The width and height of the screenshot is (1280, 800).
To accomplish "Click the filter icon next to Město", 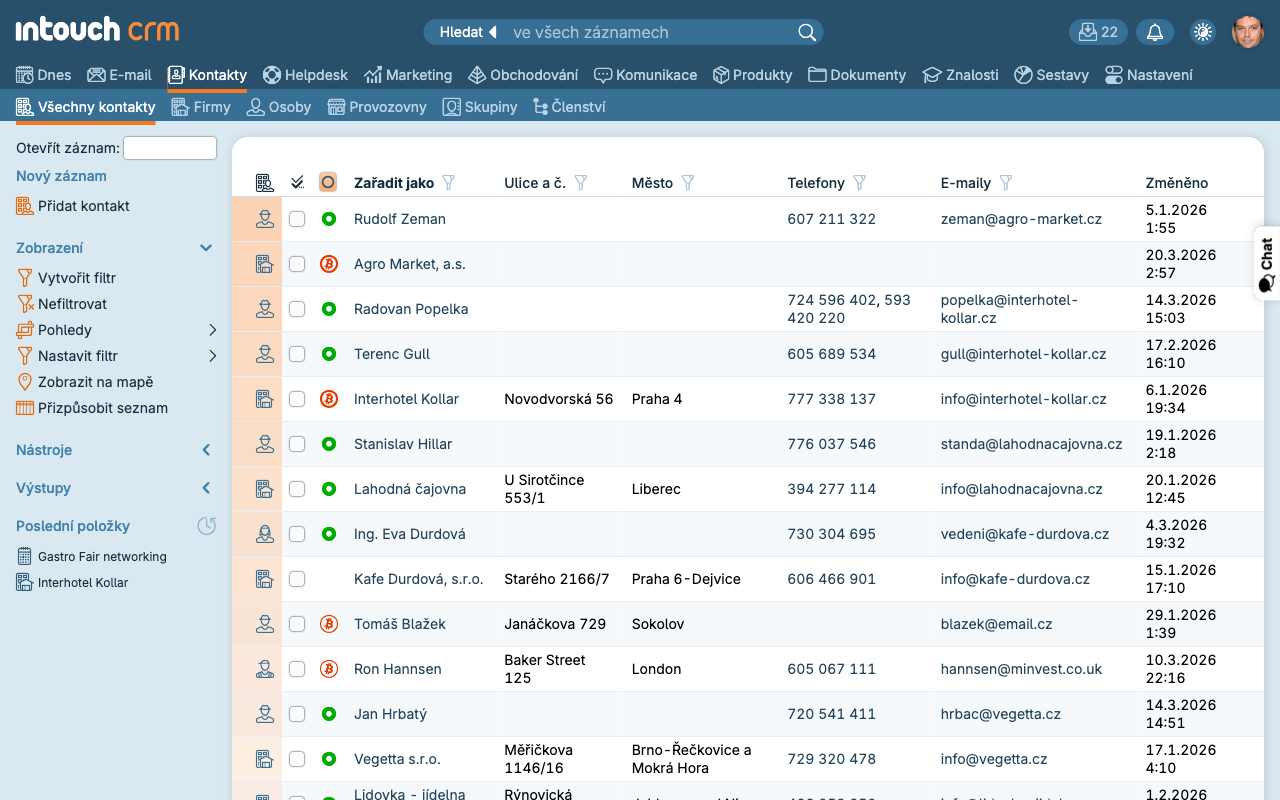I will pos(688,183).
